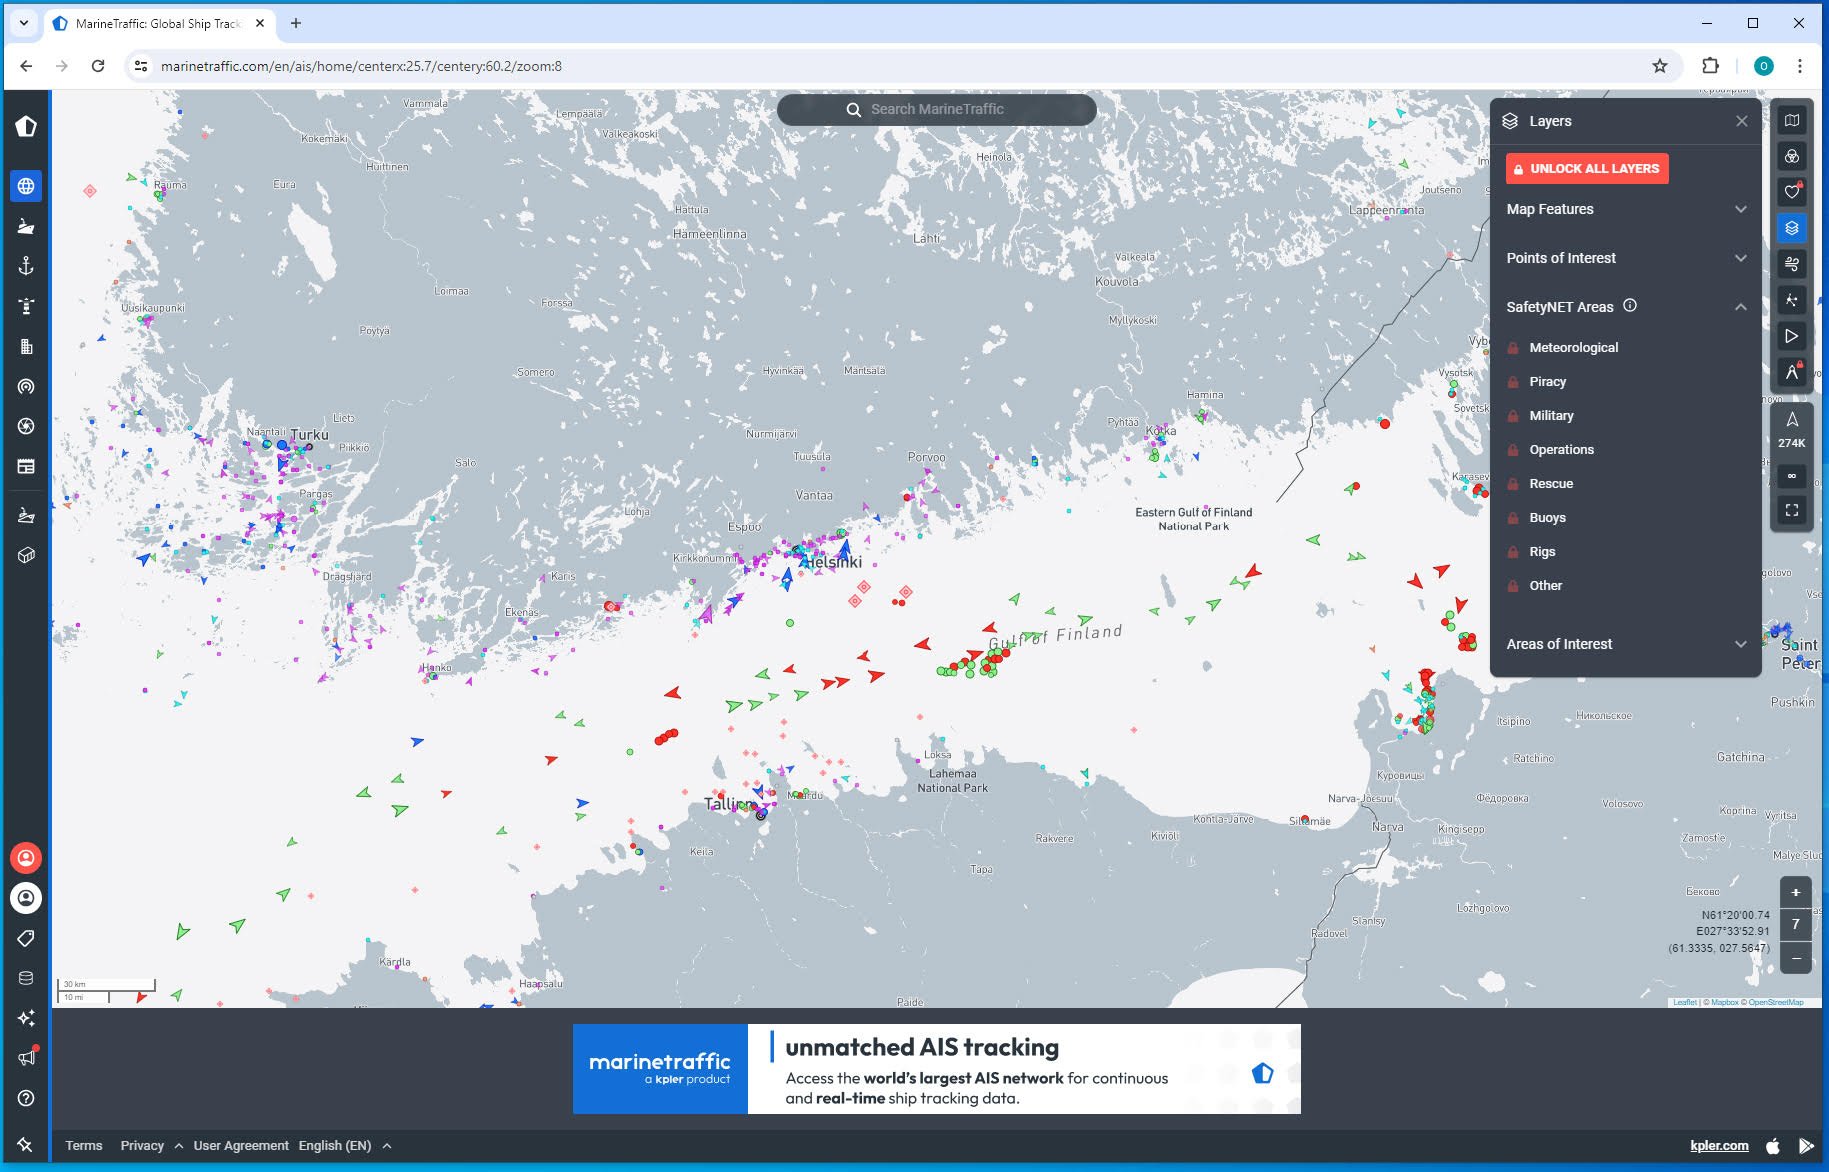Enable the Rescue SafetyNET layer
Viewport: 1829px width, 1172px height.
coord(1550,484)
